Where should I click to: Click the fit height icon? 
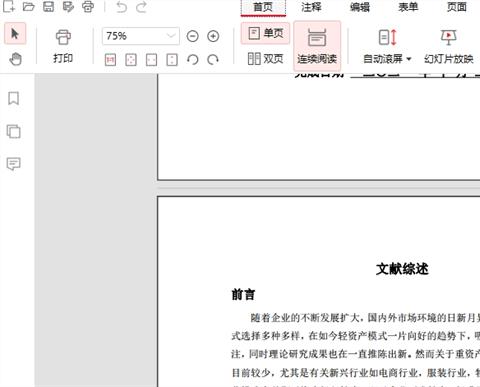172,60
